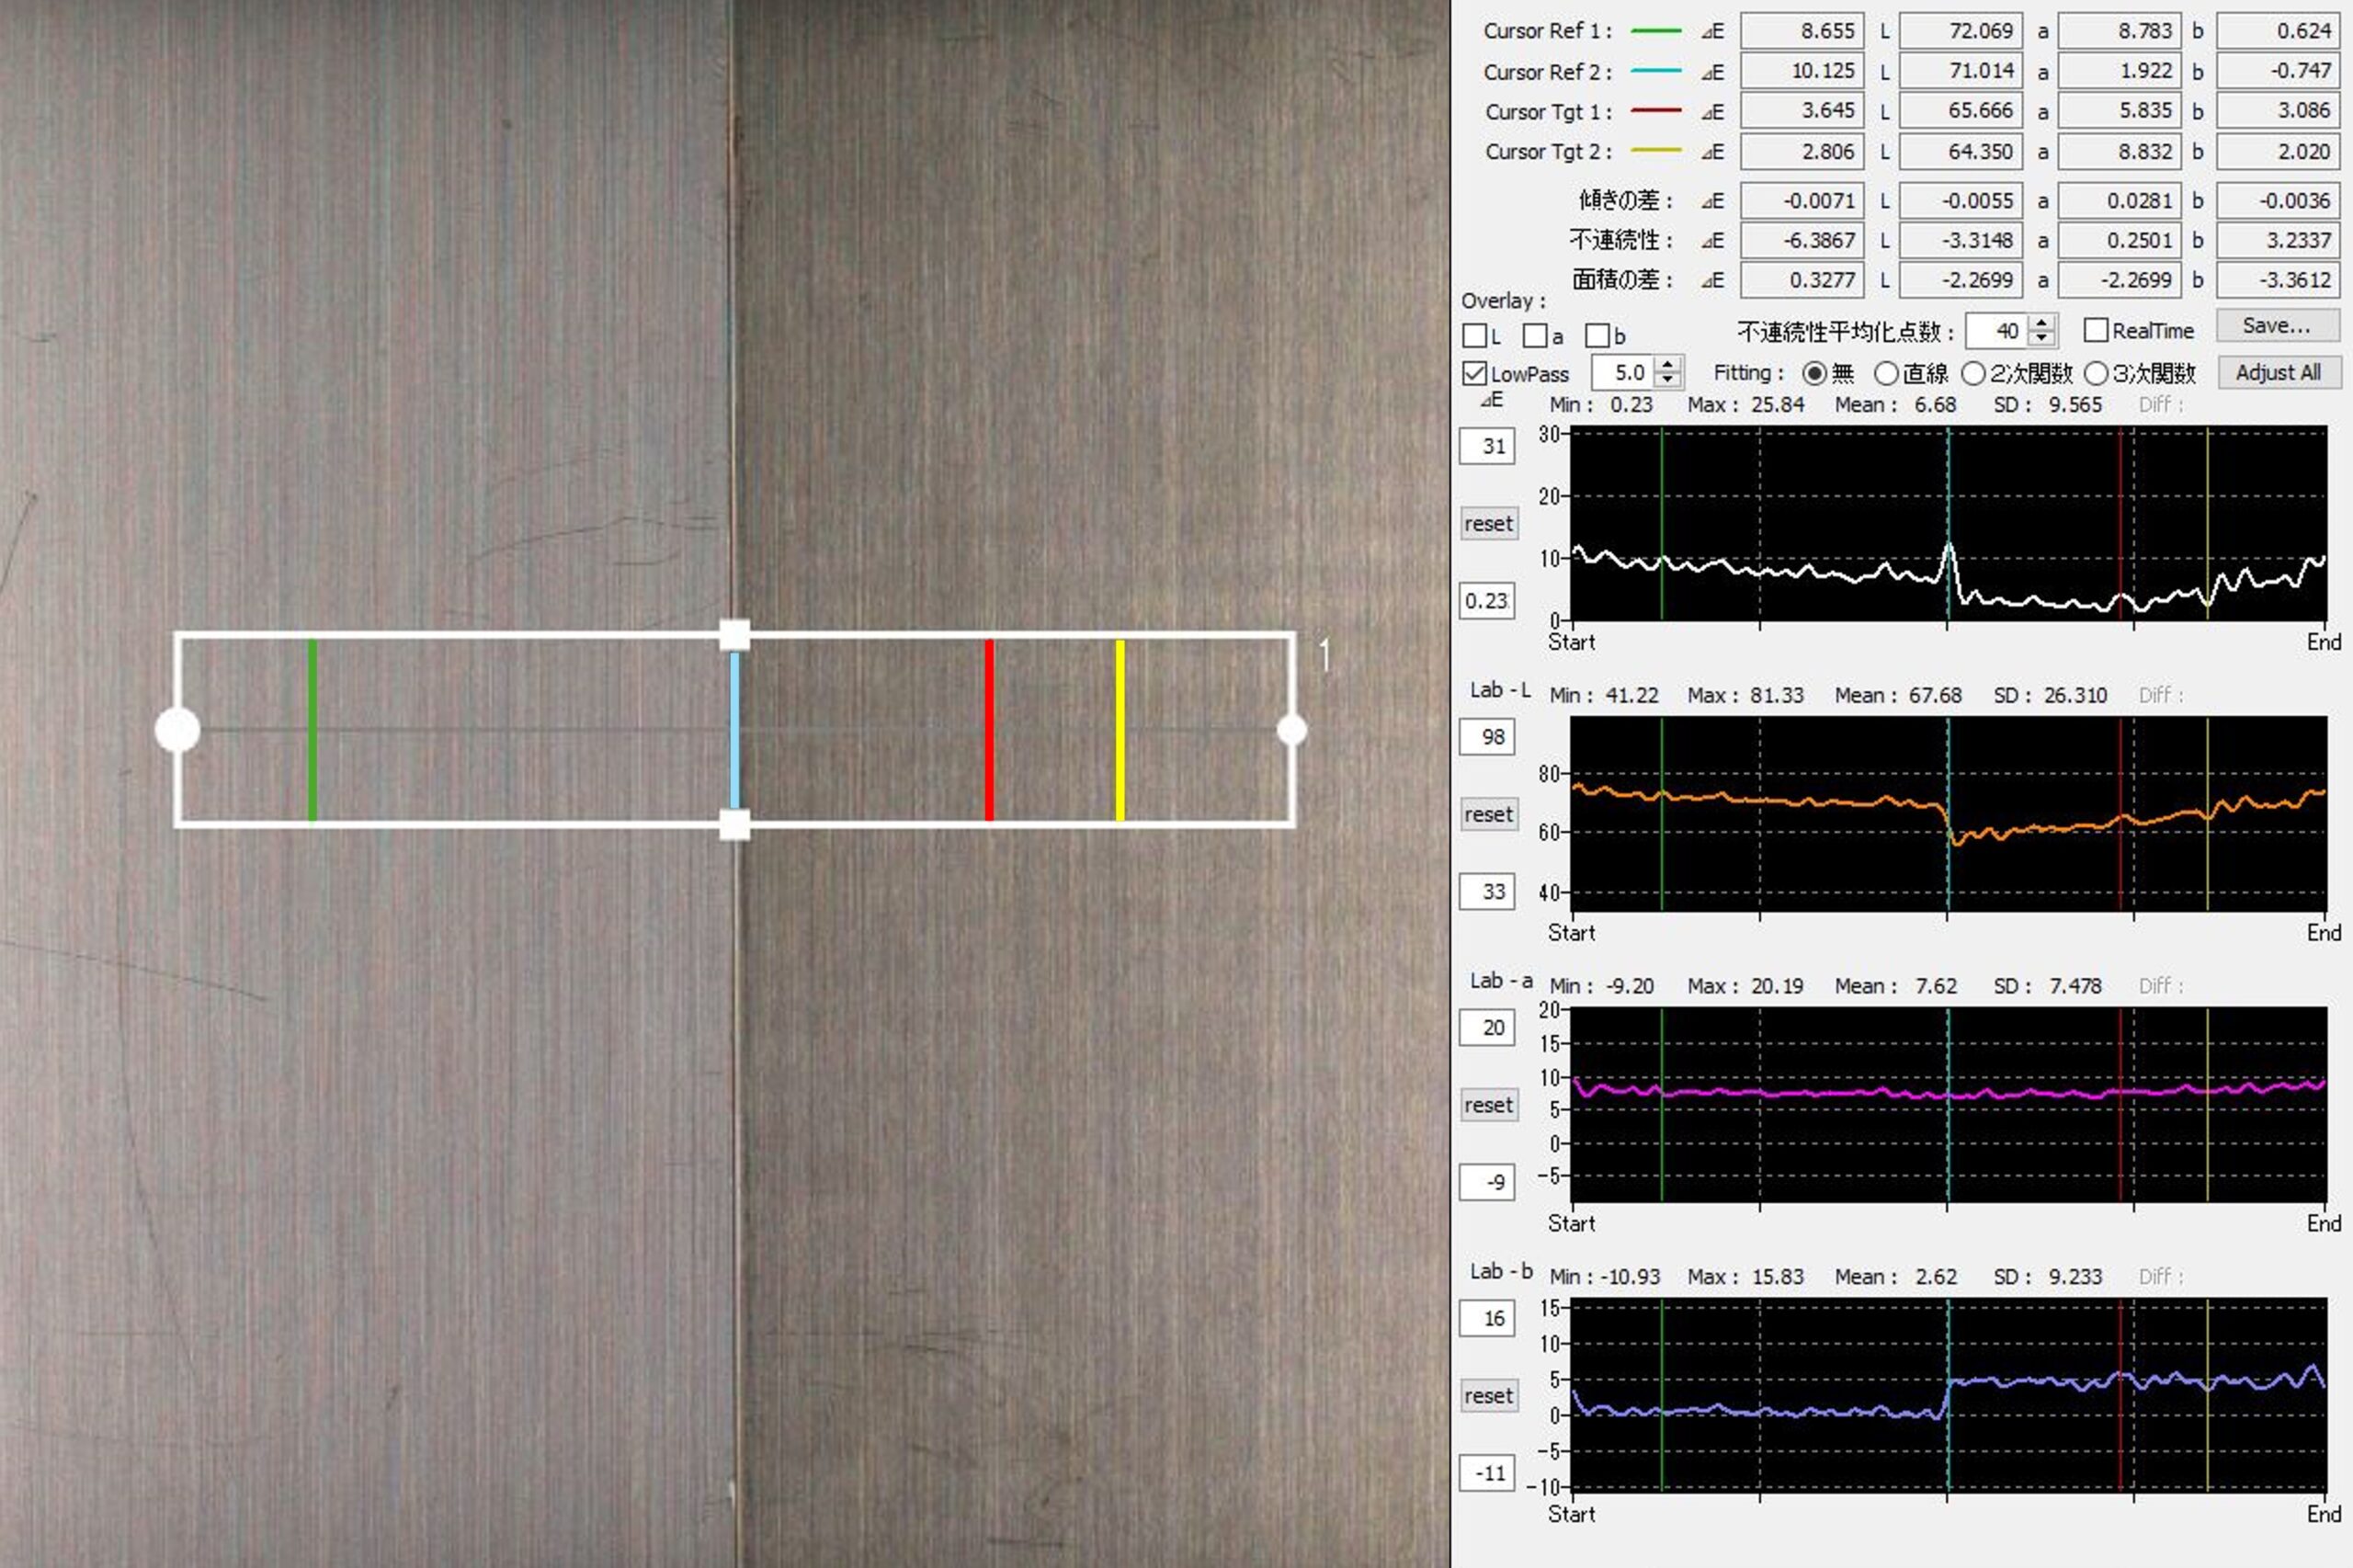Click the Save... button
Image resolution: width=2353 pixels, height=1568 pixels.
(x=2277, y=325)
